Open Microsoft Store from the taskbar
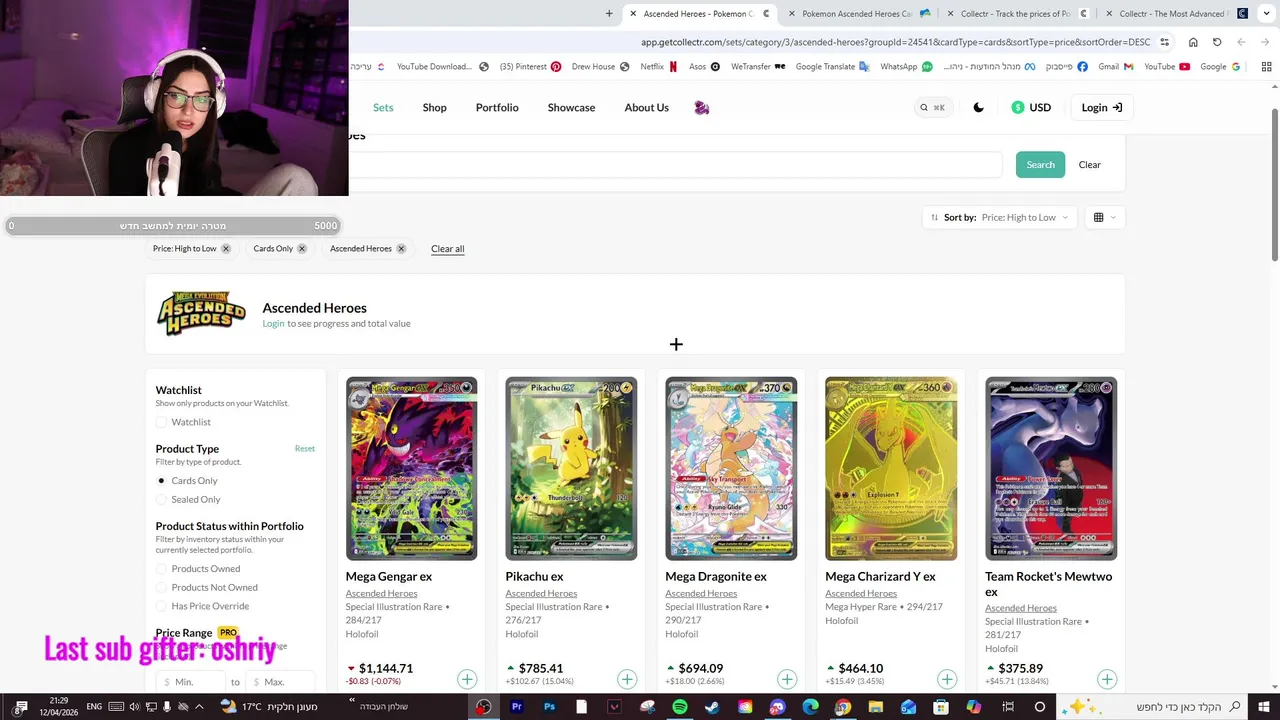1280x720 pixels. 940,707
